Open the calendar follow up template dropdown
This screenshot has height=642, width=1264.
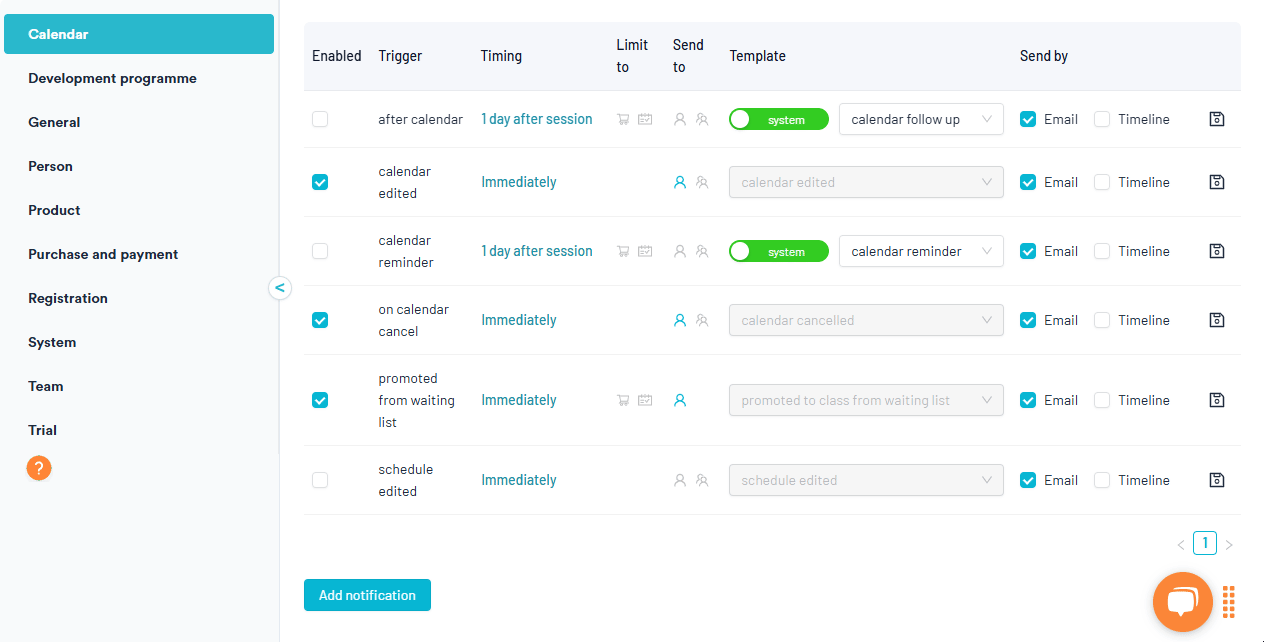tap(920, 119)
